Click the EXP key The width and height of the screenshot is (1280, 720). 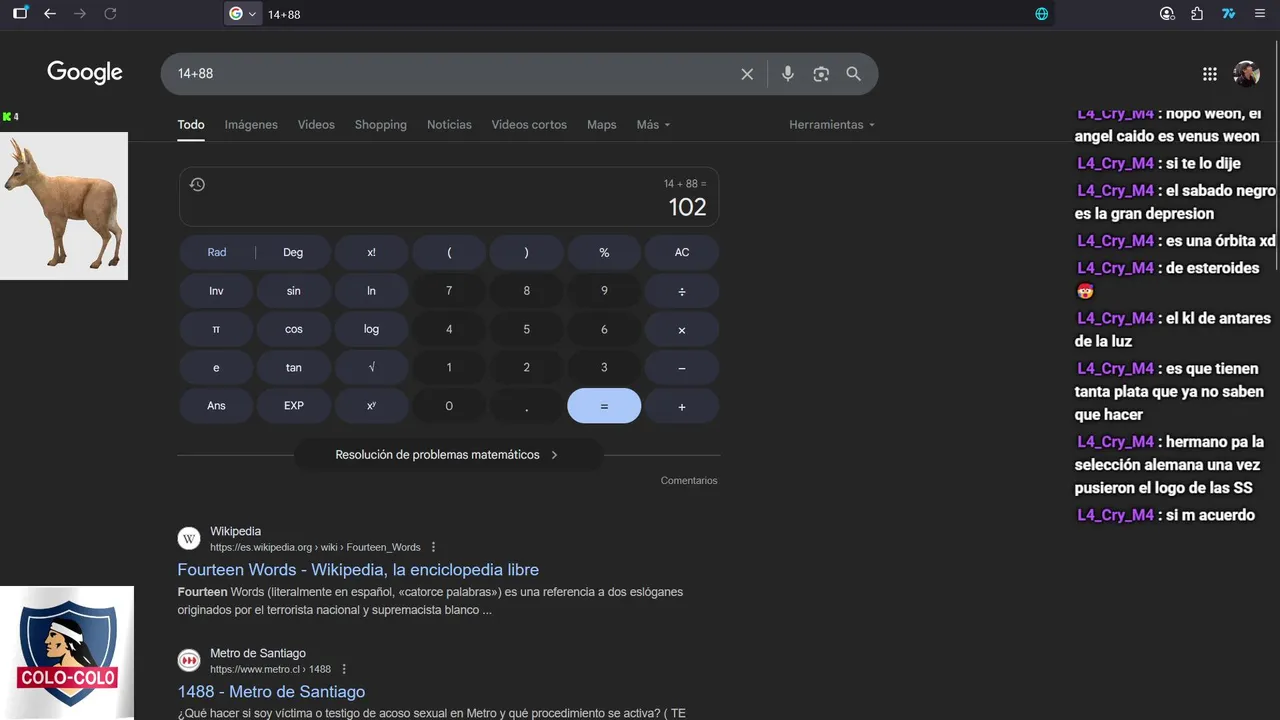tap(293, 406)
